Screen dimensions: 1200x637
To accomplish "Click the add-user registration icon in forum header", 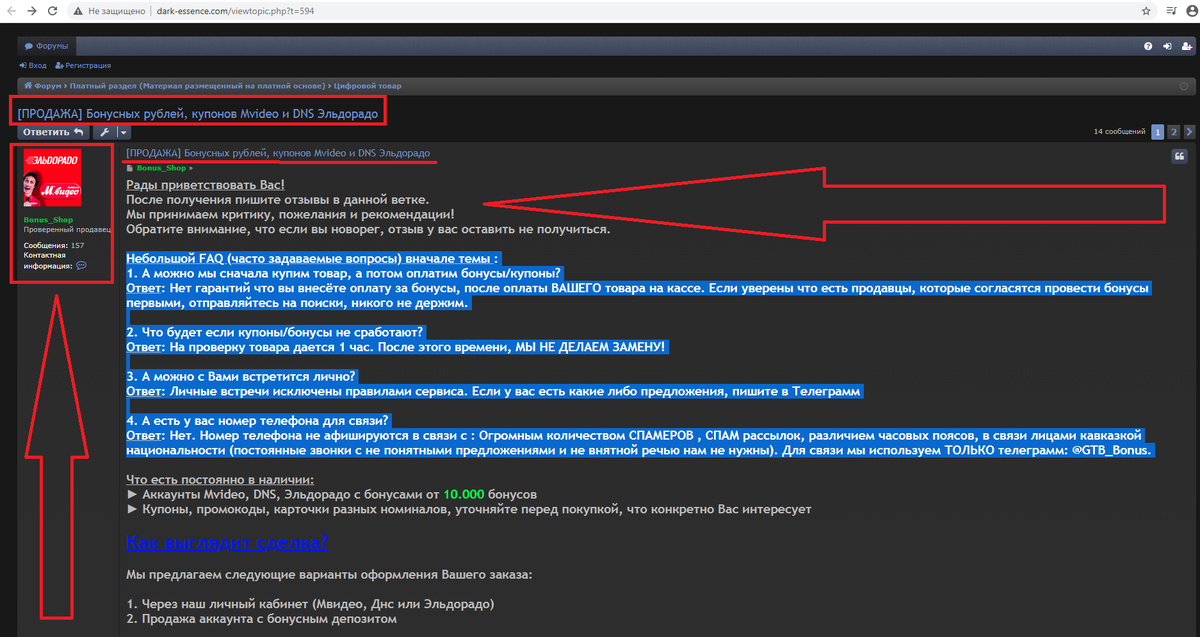I will click(x=1187, y=46).
